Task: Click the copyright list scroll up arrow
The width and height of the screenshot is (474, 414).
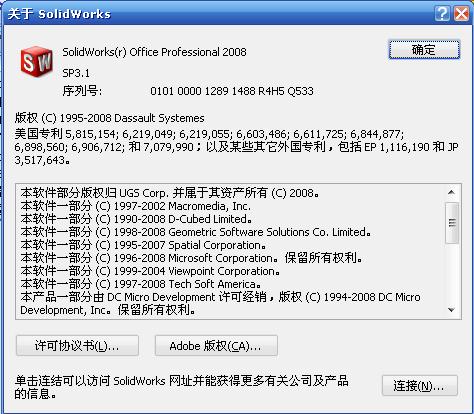Action: [452, 192]
